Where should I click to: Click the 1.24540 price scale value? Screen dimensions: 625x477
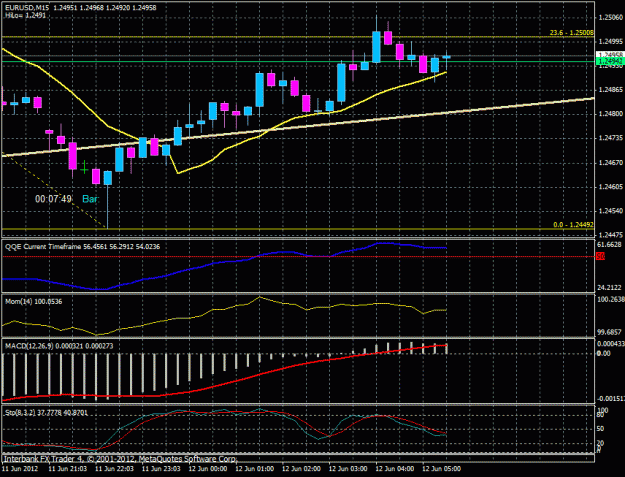pos(611,211)
